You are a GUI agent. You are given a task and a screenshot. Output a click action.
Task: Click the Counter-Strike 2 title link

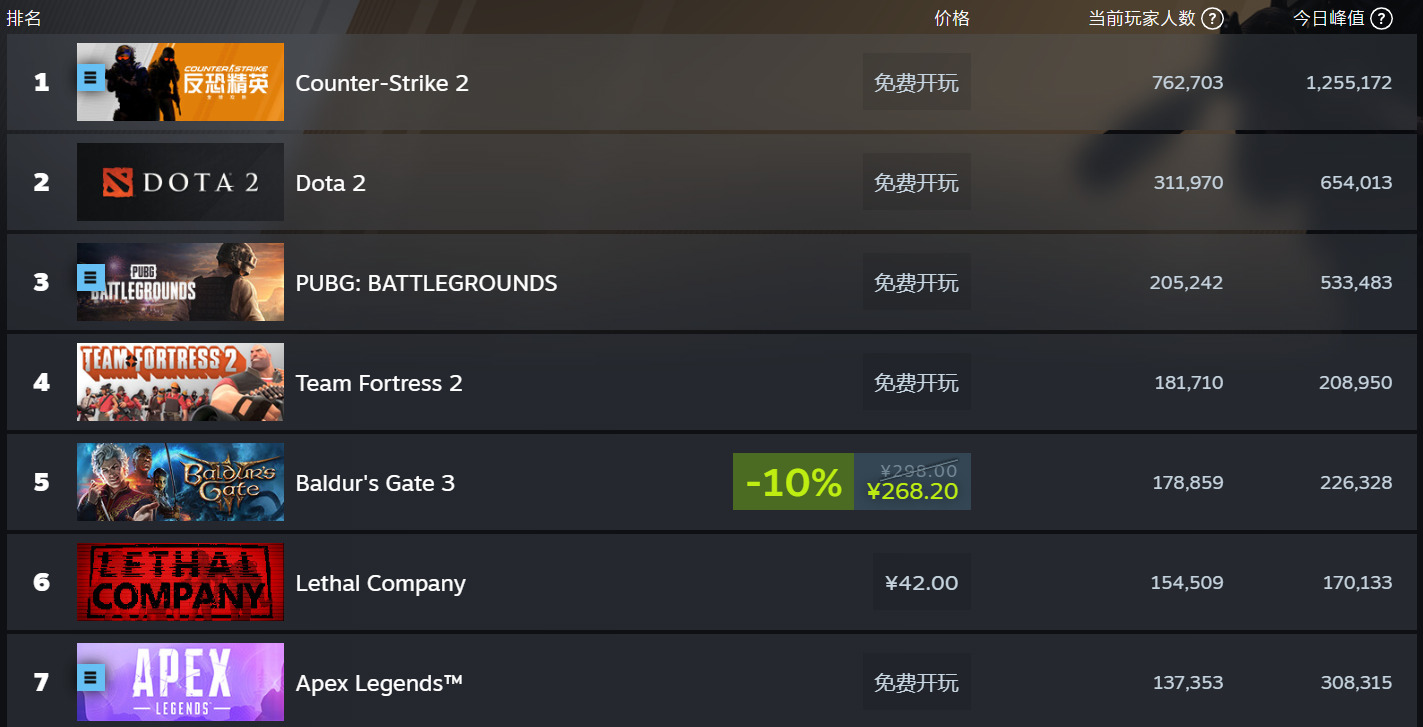(x=382, y=83)
